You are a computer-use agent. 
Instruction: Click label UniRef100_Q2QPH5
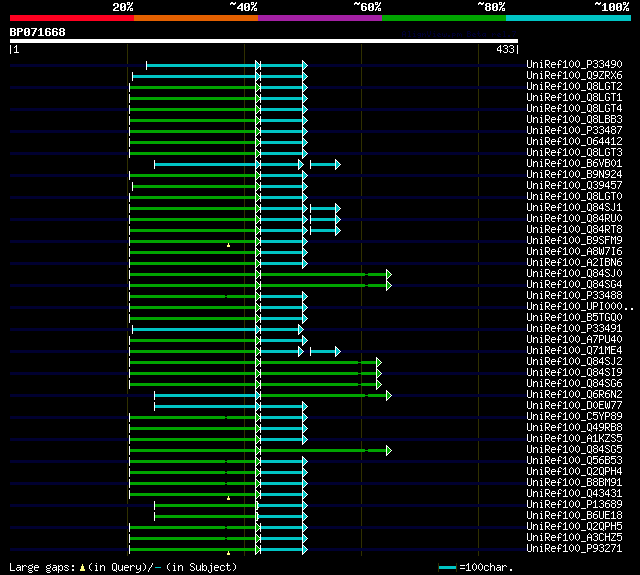[574, 527]
